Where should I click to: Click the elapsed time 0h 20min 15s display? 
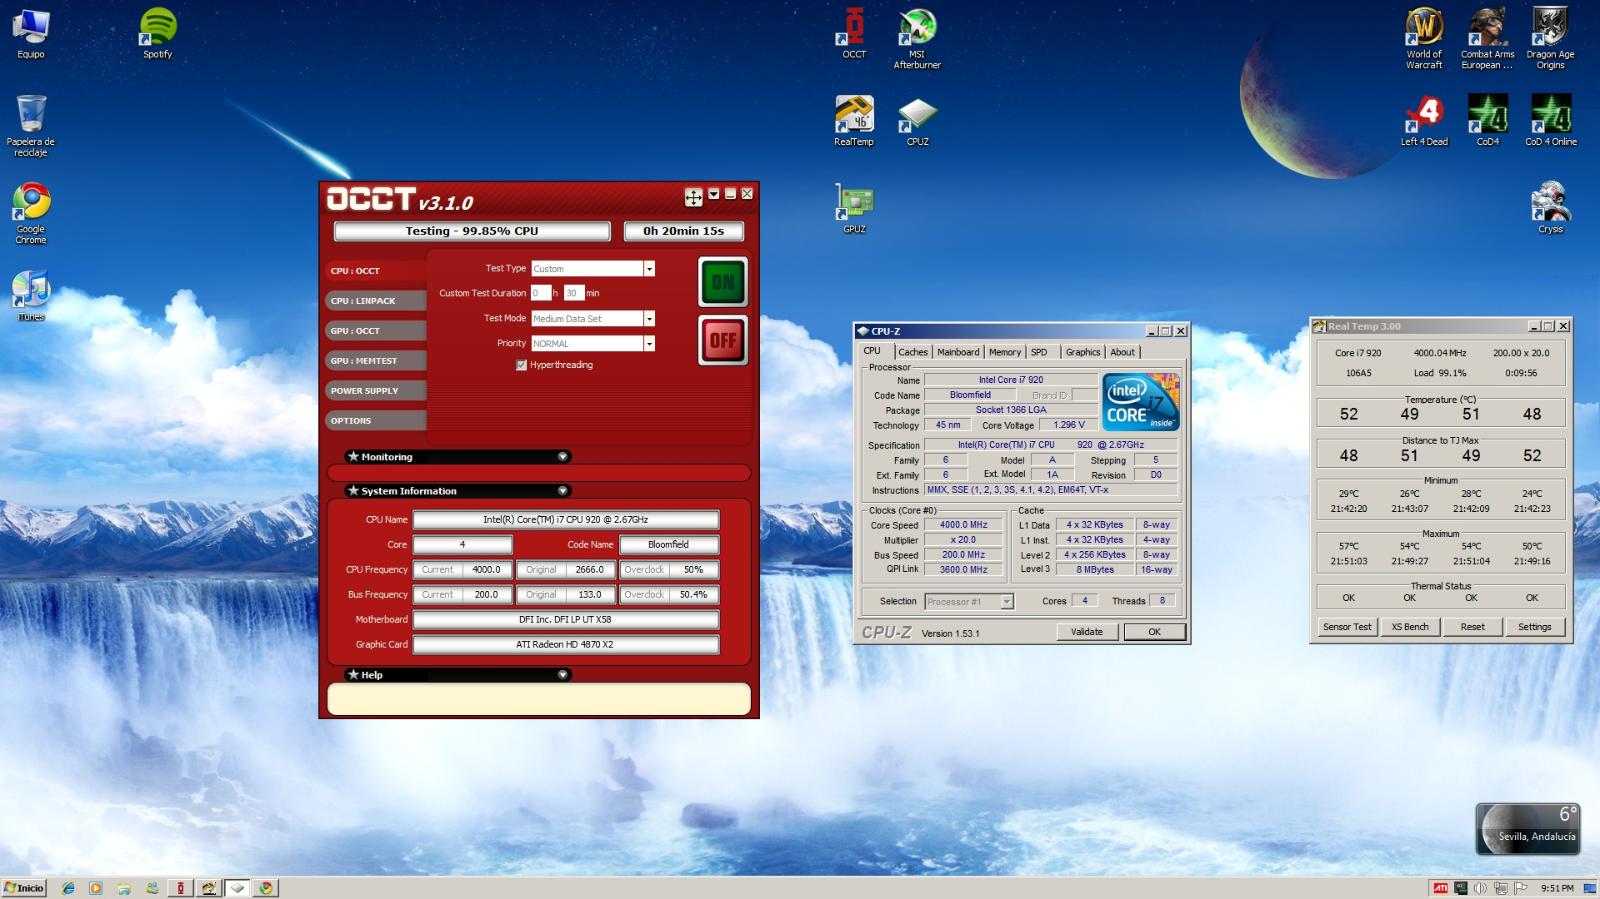click(x=684, y=231)
